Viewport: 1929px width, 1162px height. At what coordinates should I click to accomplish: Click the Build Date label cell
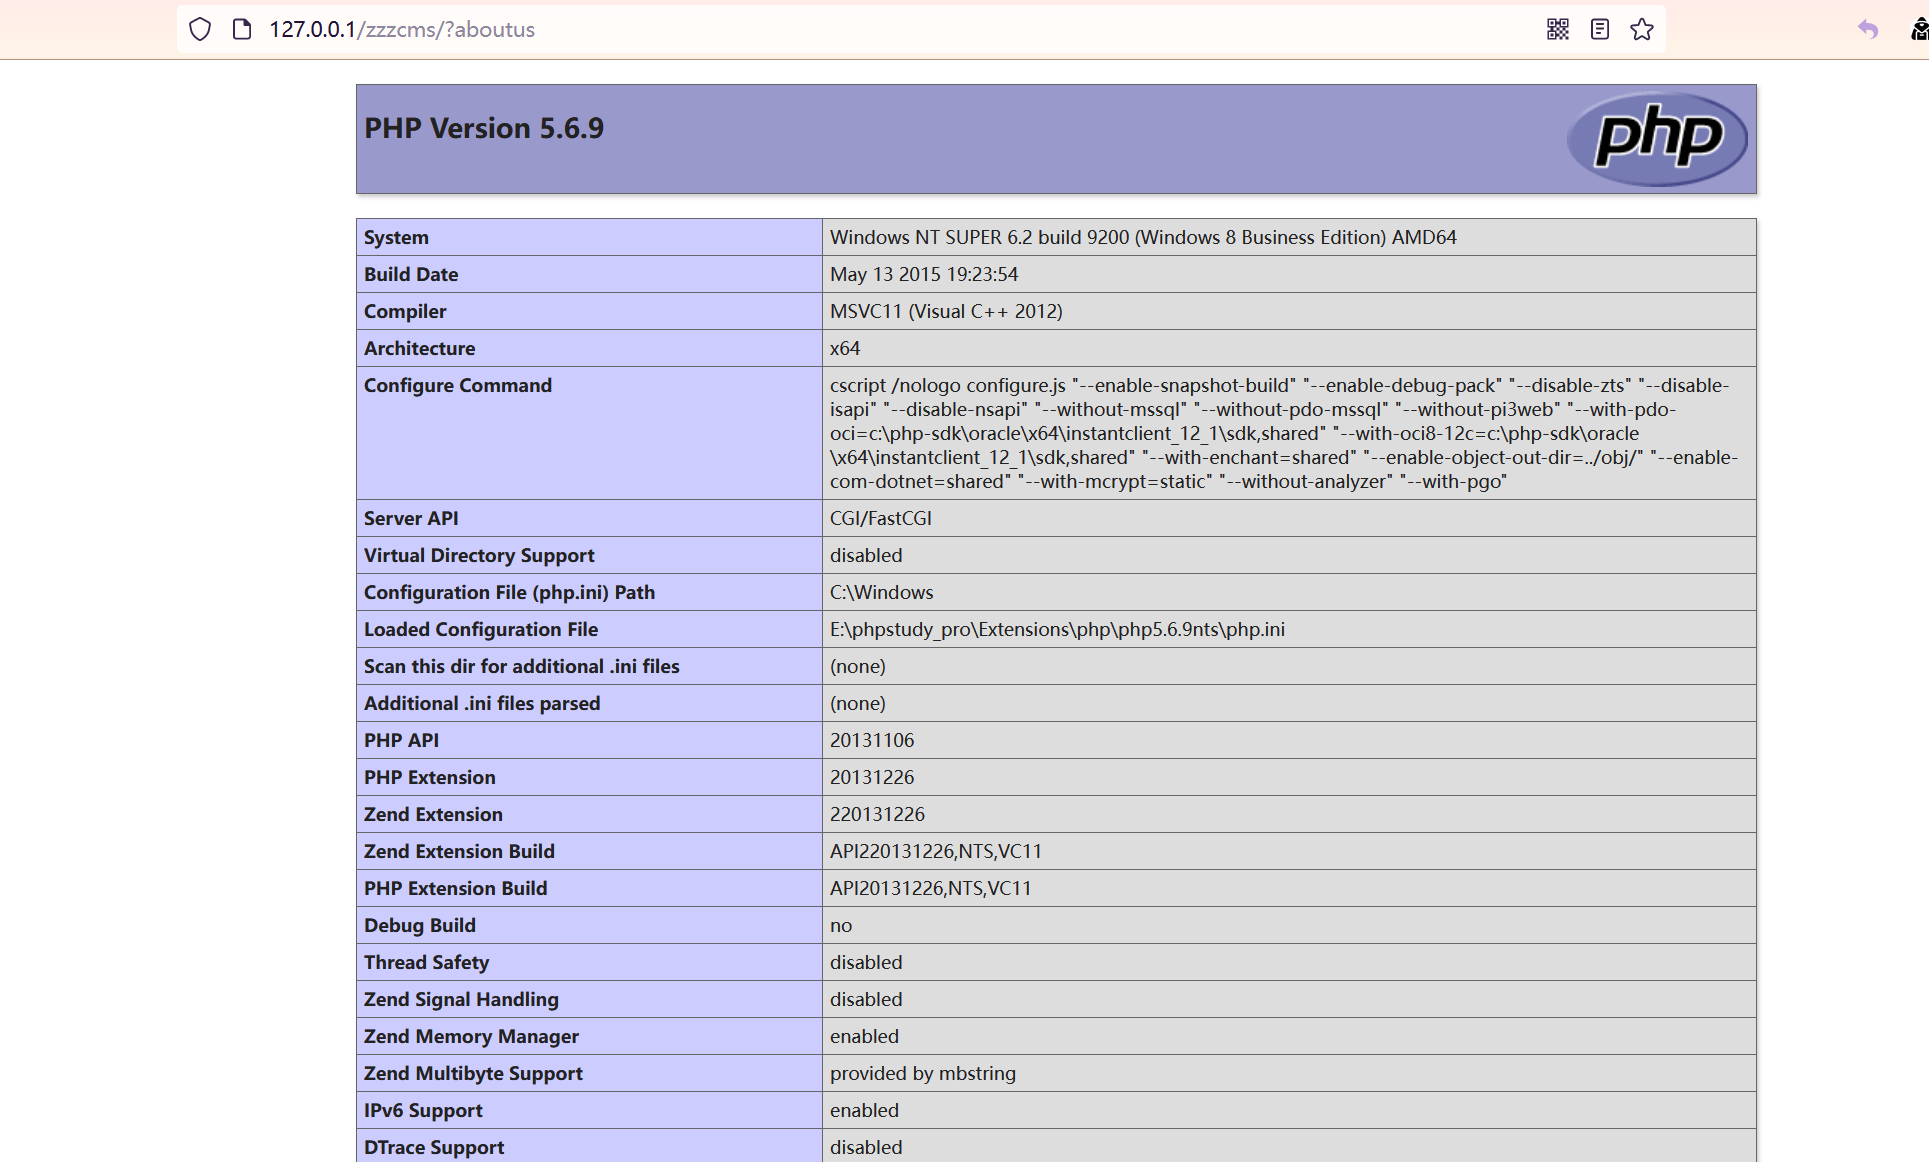coord(411,274)
